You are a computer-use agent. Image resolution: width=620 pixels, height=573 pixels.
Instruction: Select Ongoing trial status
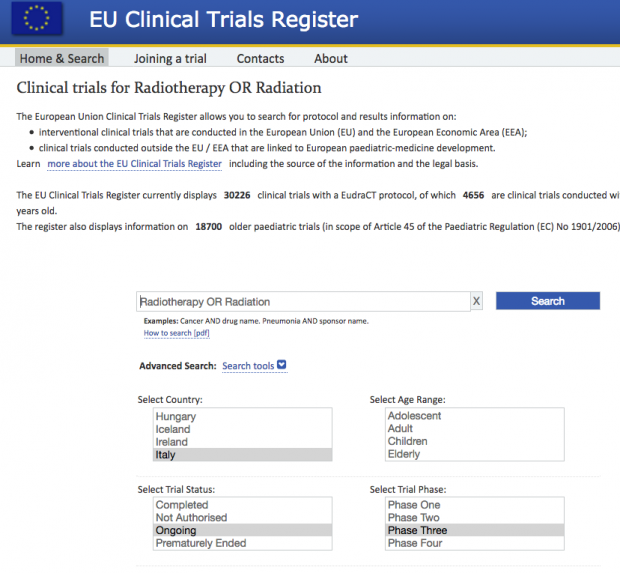point(242,530)
